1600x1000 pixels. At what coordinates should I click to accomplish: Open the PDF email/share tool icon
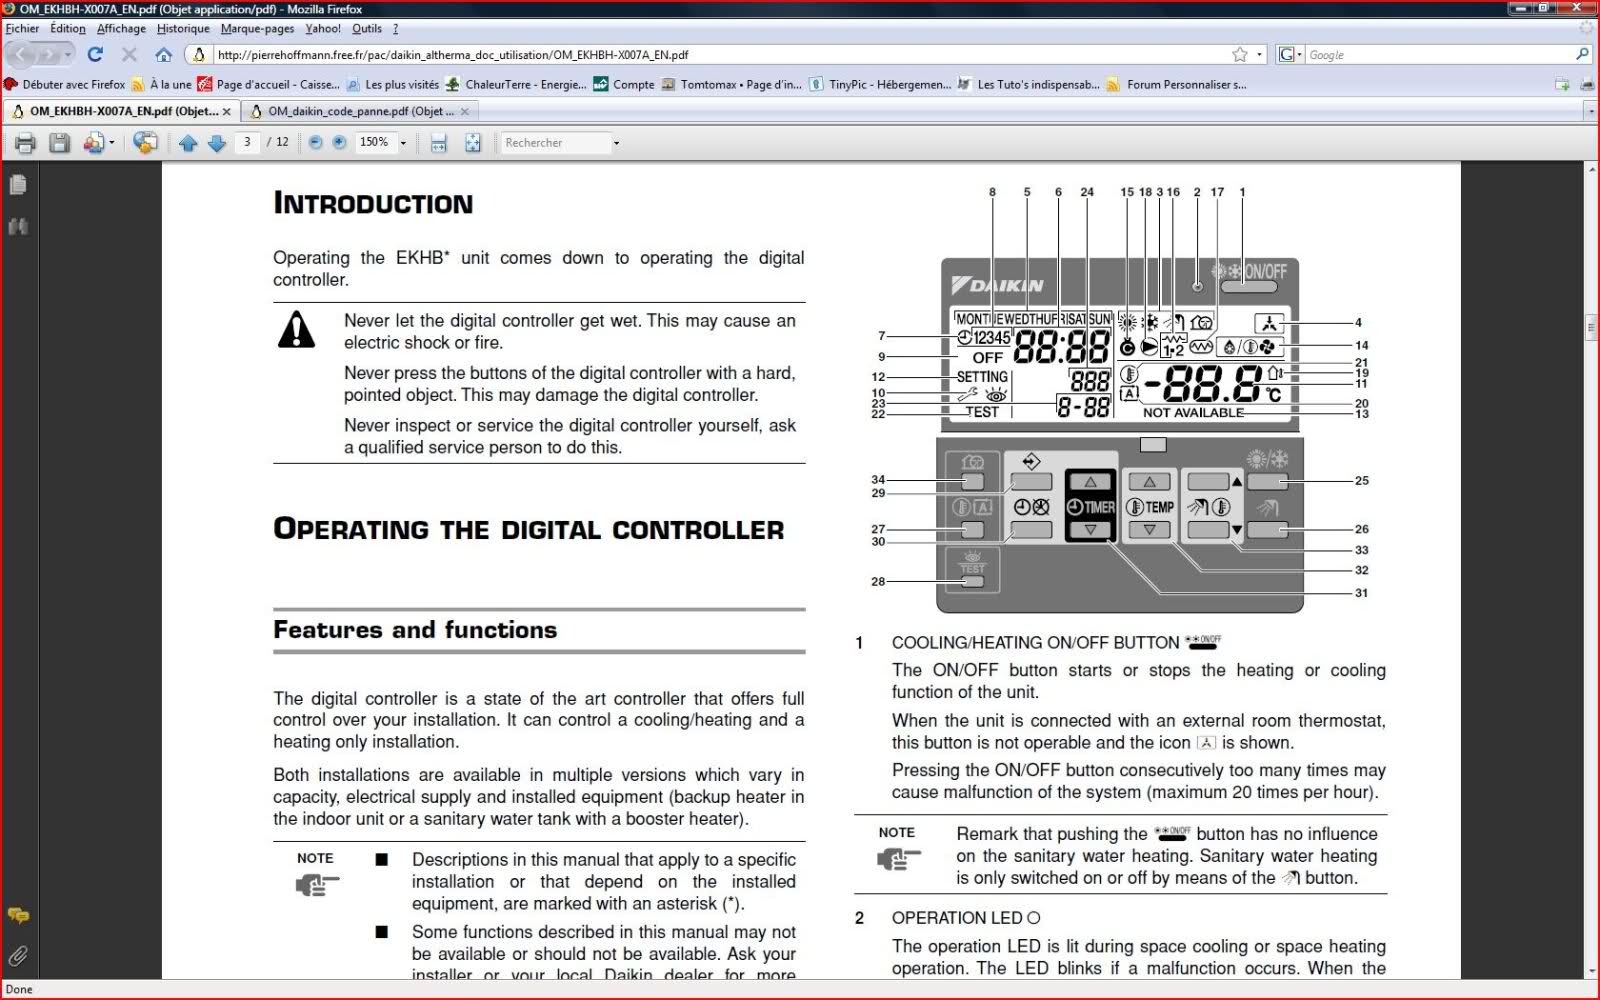tap(93, 143)
